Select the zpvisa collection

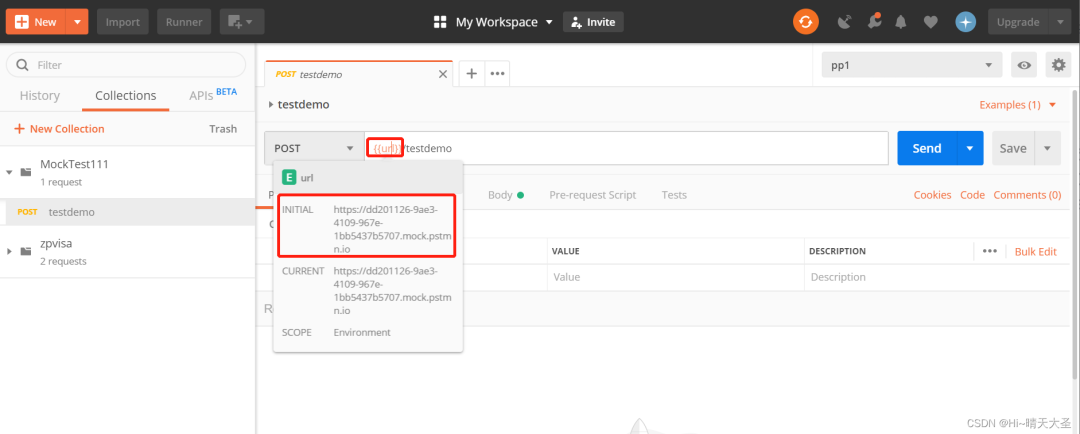pos(56,244)
